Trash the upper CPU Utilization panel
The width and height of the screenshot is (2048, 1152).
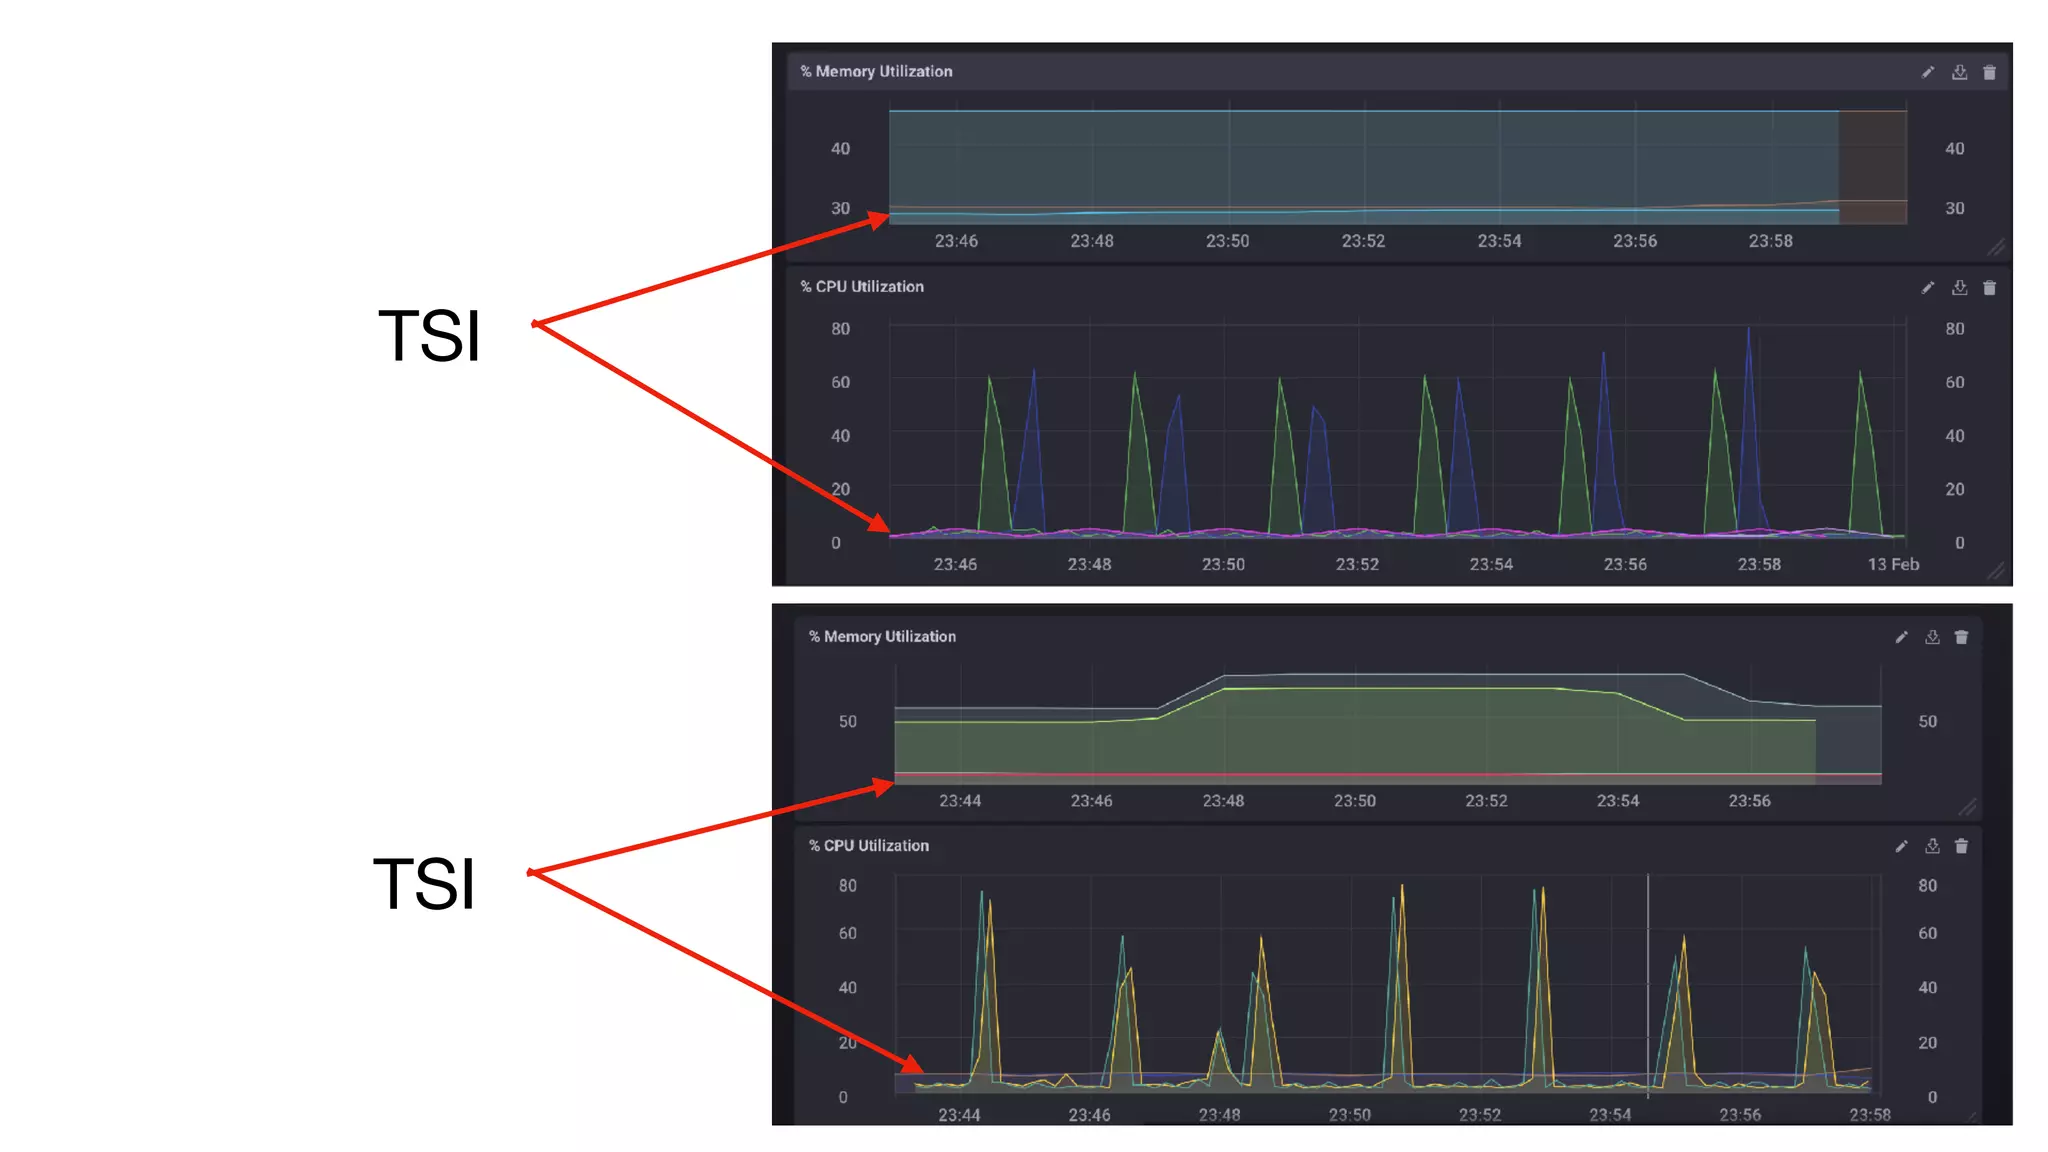1989,288
